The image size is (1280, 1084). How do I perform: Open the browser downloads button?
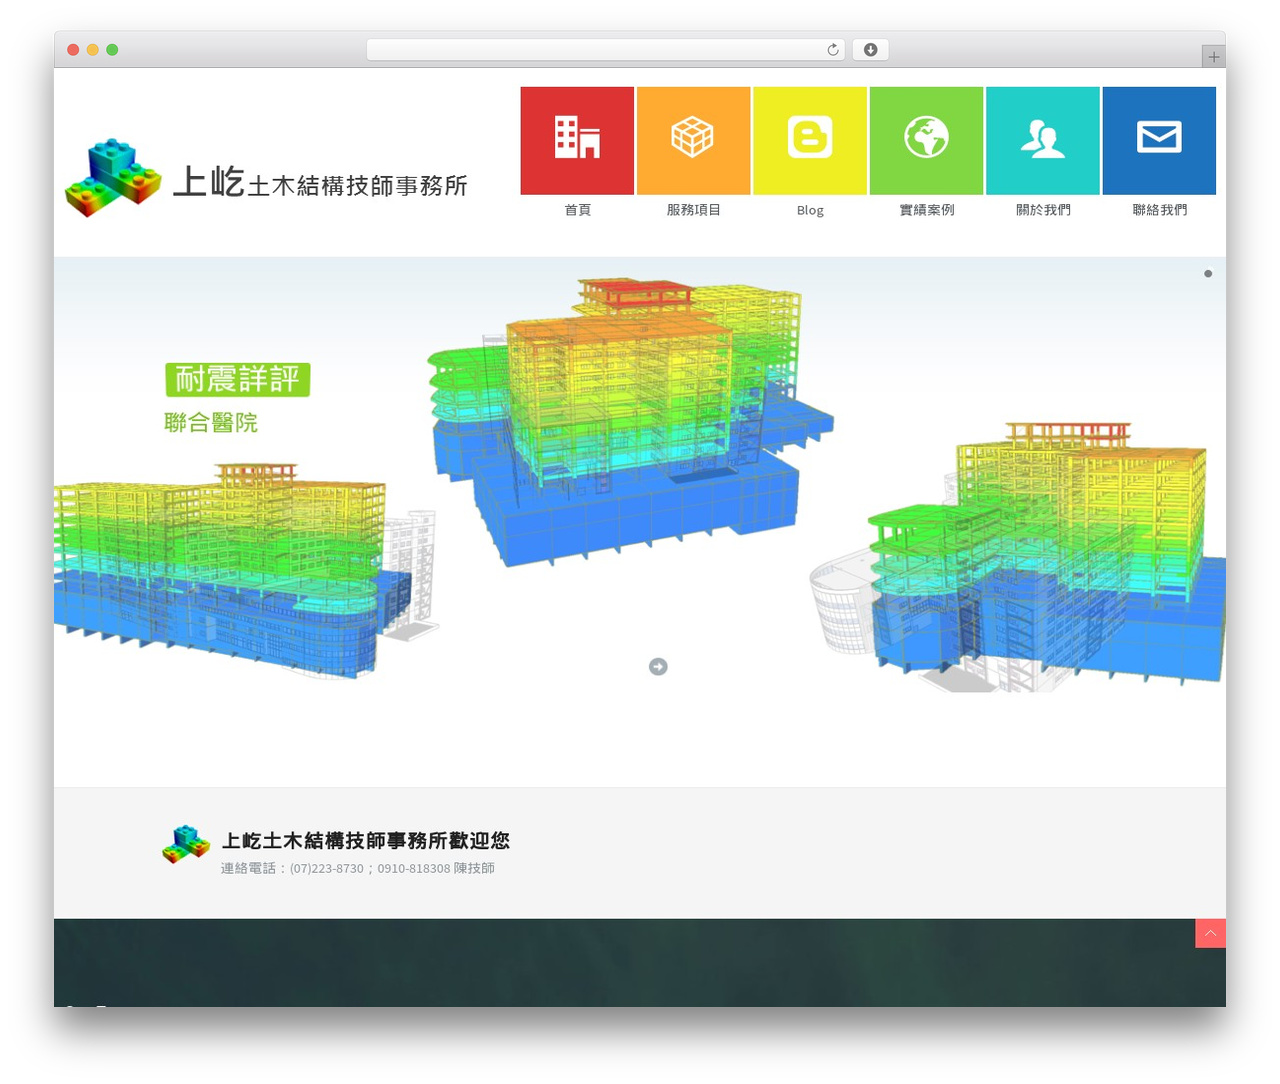(870, 50)
